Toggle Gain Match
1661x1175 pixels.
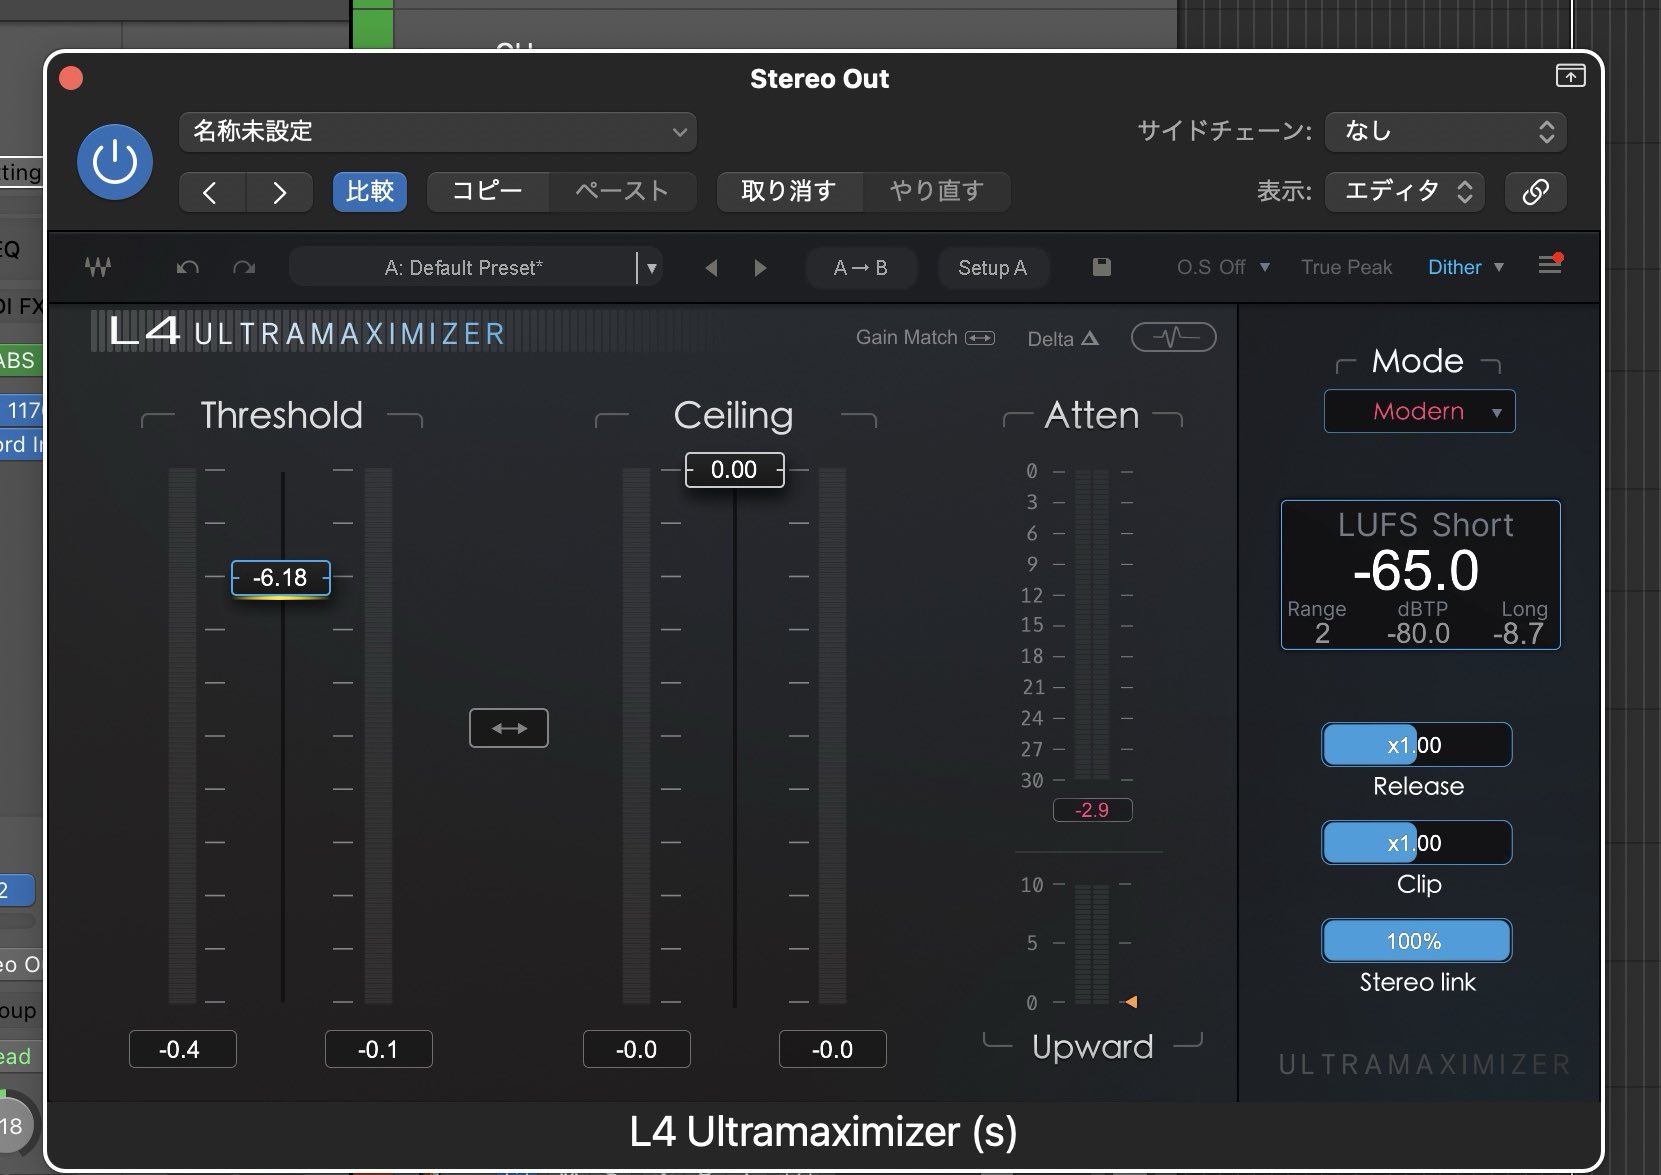click(925, 338)
